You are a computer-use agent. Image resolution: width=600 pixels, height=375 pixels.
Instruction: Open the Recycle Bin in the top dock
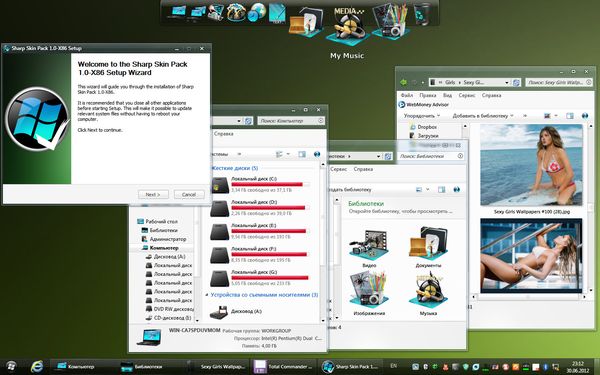422,14
